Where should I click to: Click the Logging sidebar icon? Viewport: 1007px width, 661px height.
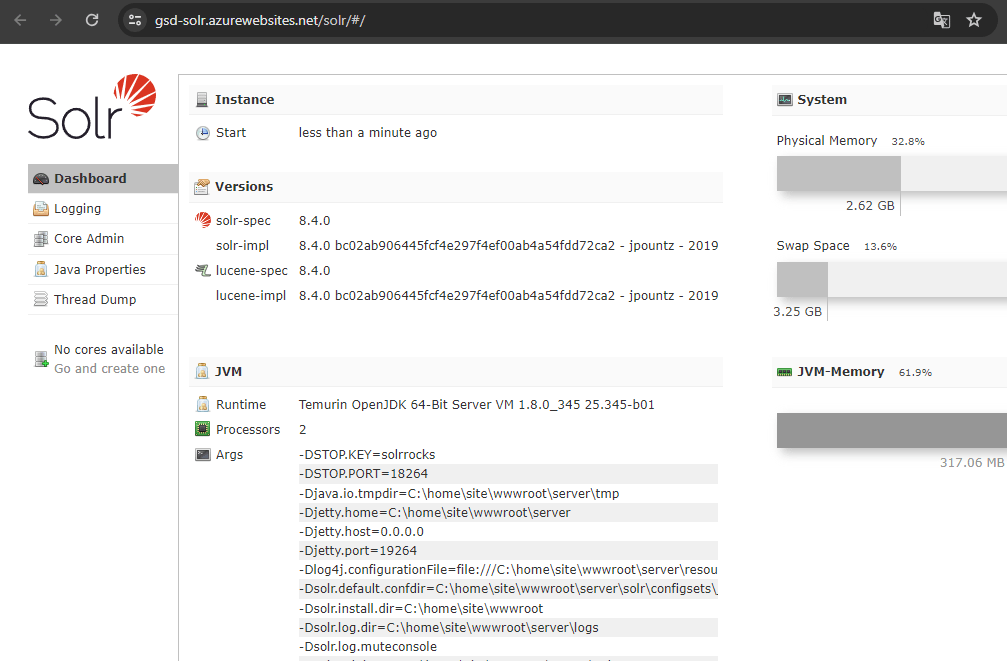[x=41, y=209]
